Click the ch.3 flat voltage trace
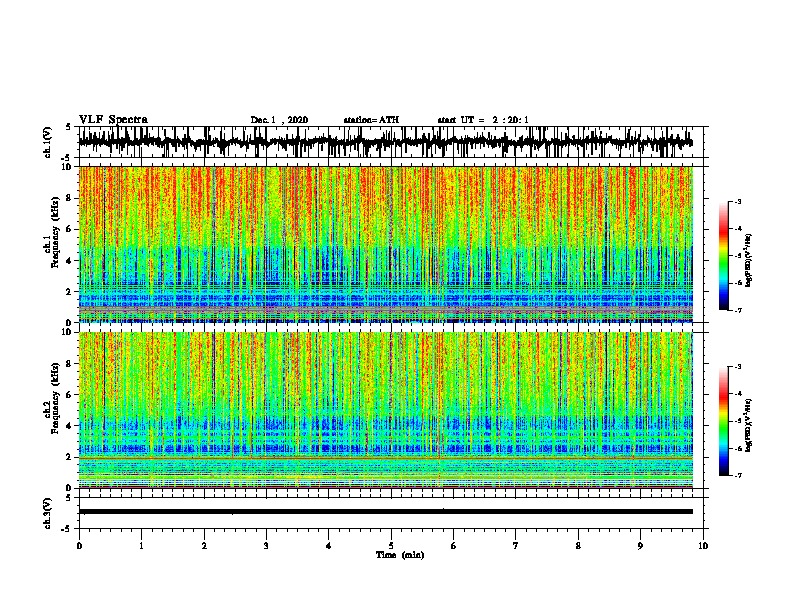Viewport: 792px width, 612px height. (x=385, y=512)
